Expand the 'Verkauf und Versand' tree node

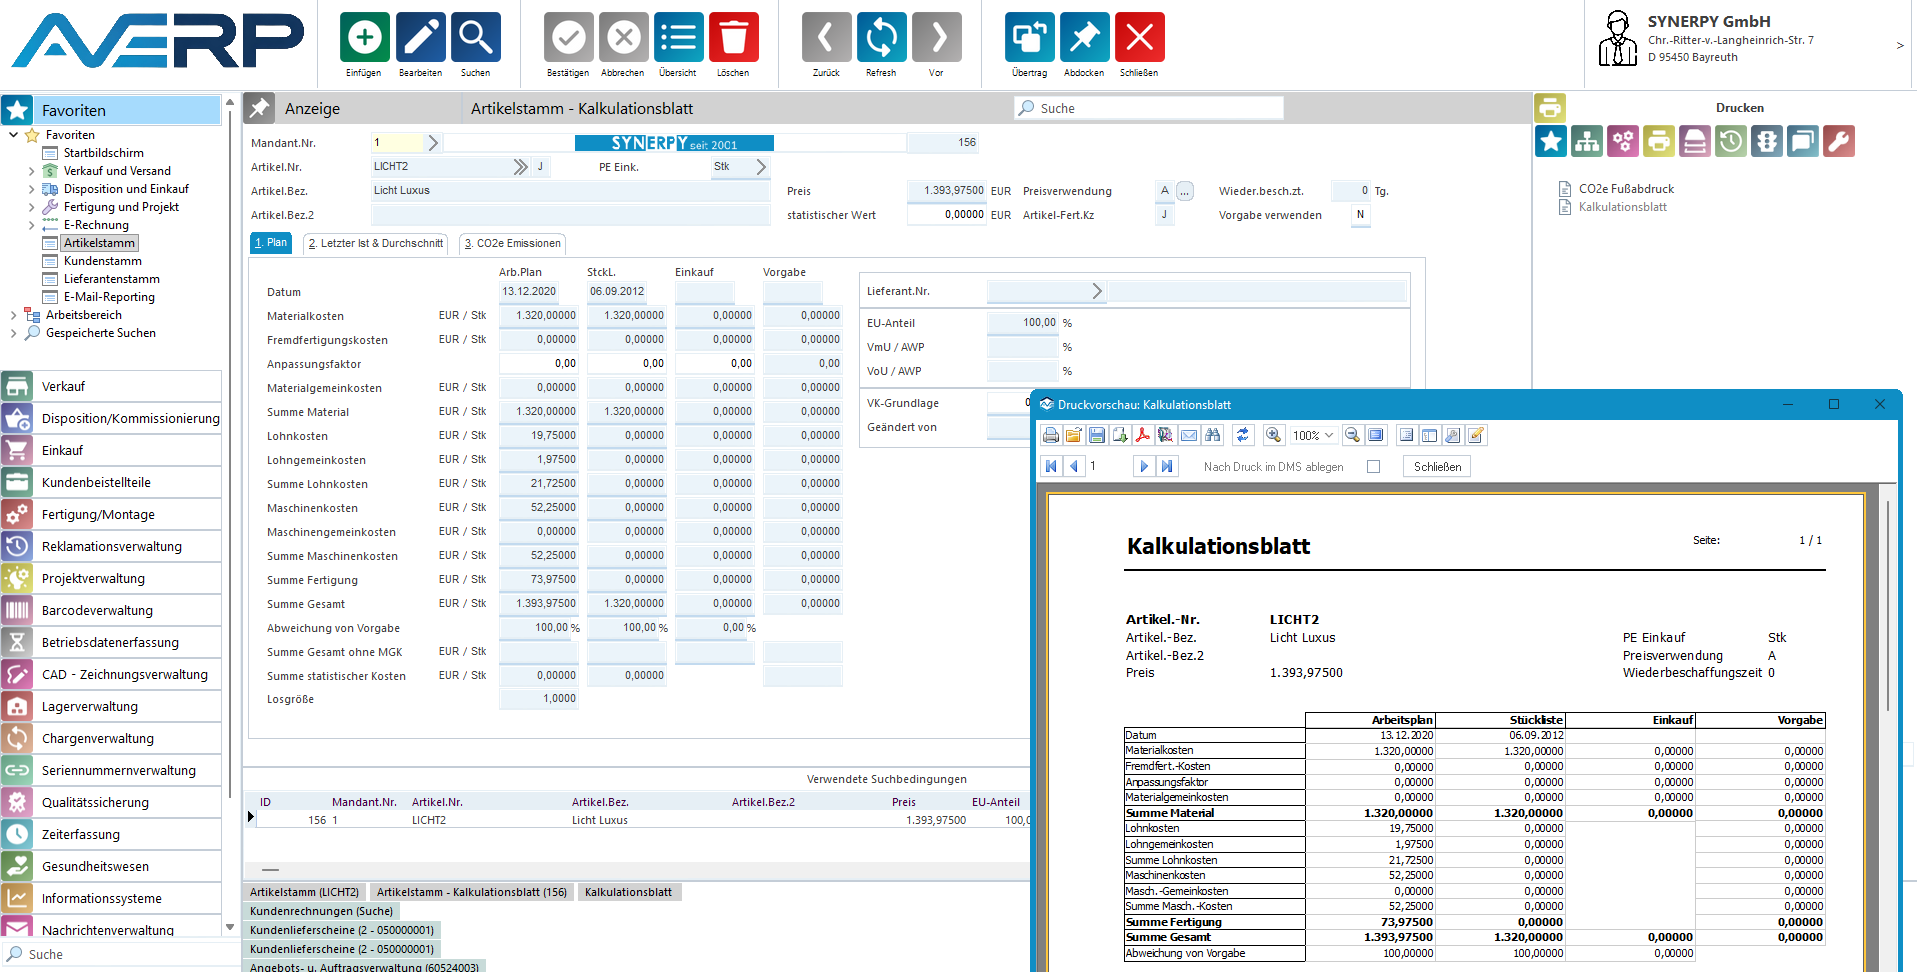click(31, 171)
